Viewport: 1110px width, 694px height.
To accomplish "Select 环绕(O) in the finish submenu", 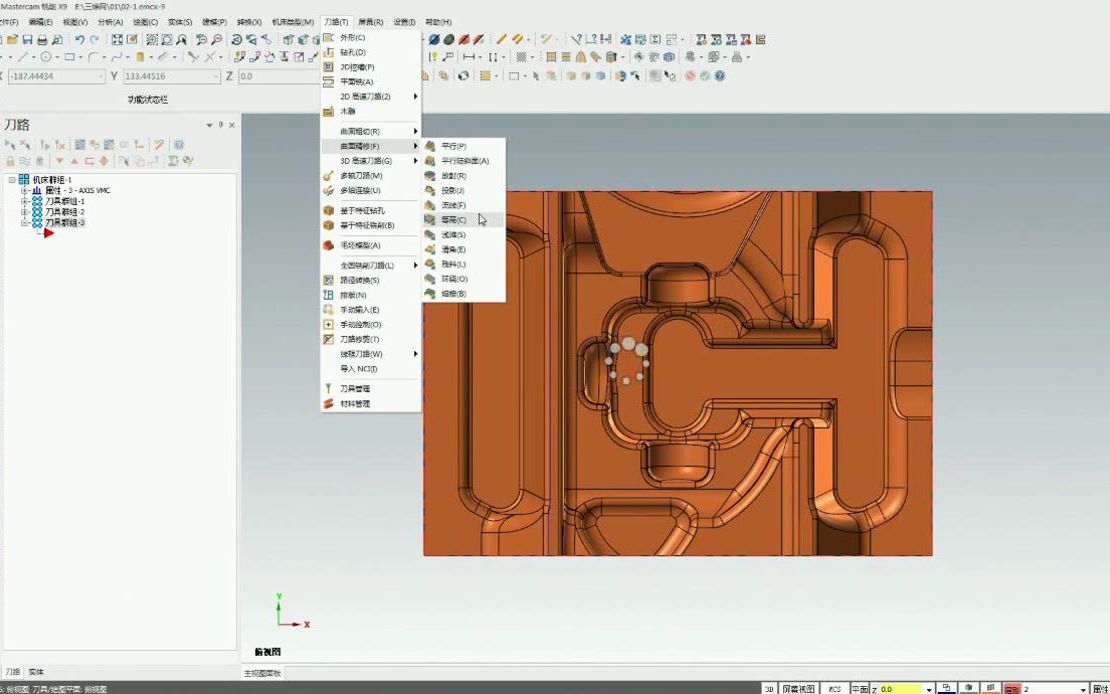I will [x=464, y=279].
